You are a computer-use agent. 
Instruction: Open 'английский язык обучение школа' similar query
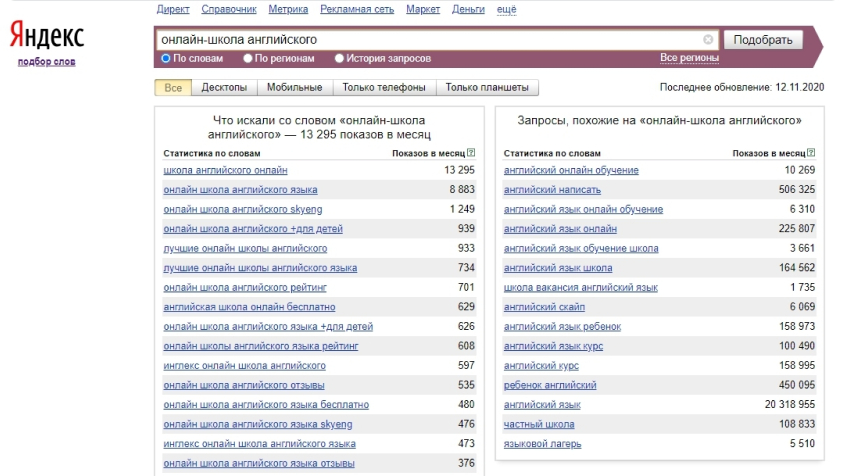tap(581, 248)
